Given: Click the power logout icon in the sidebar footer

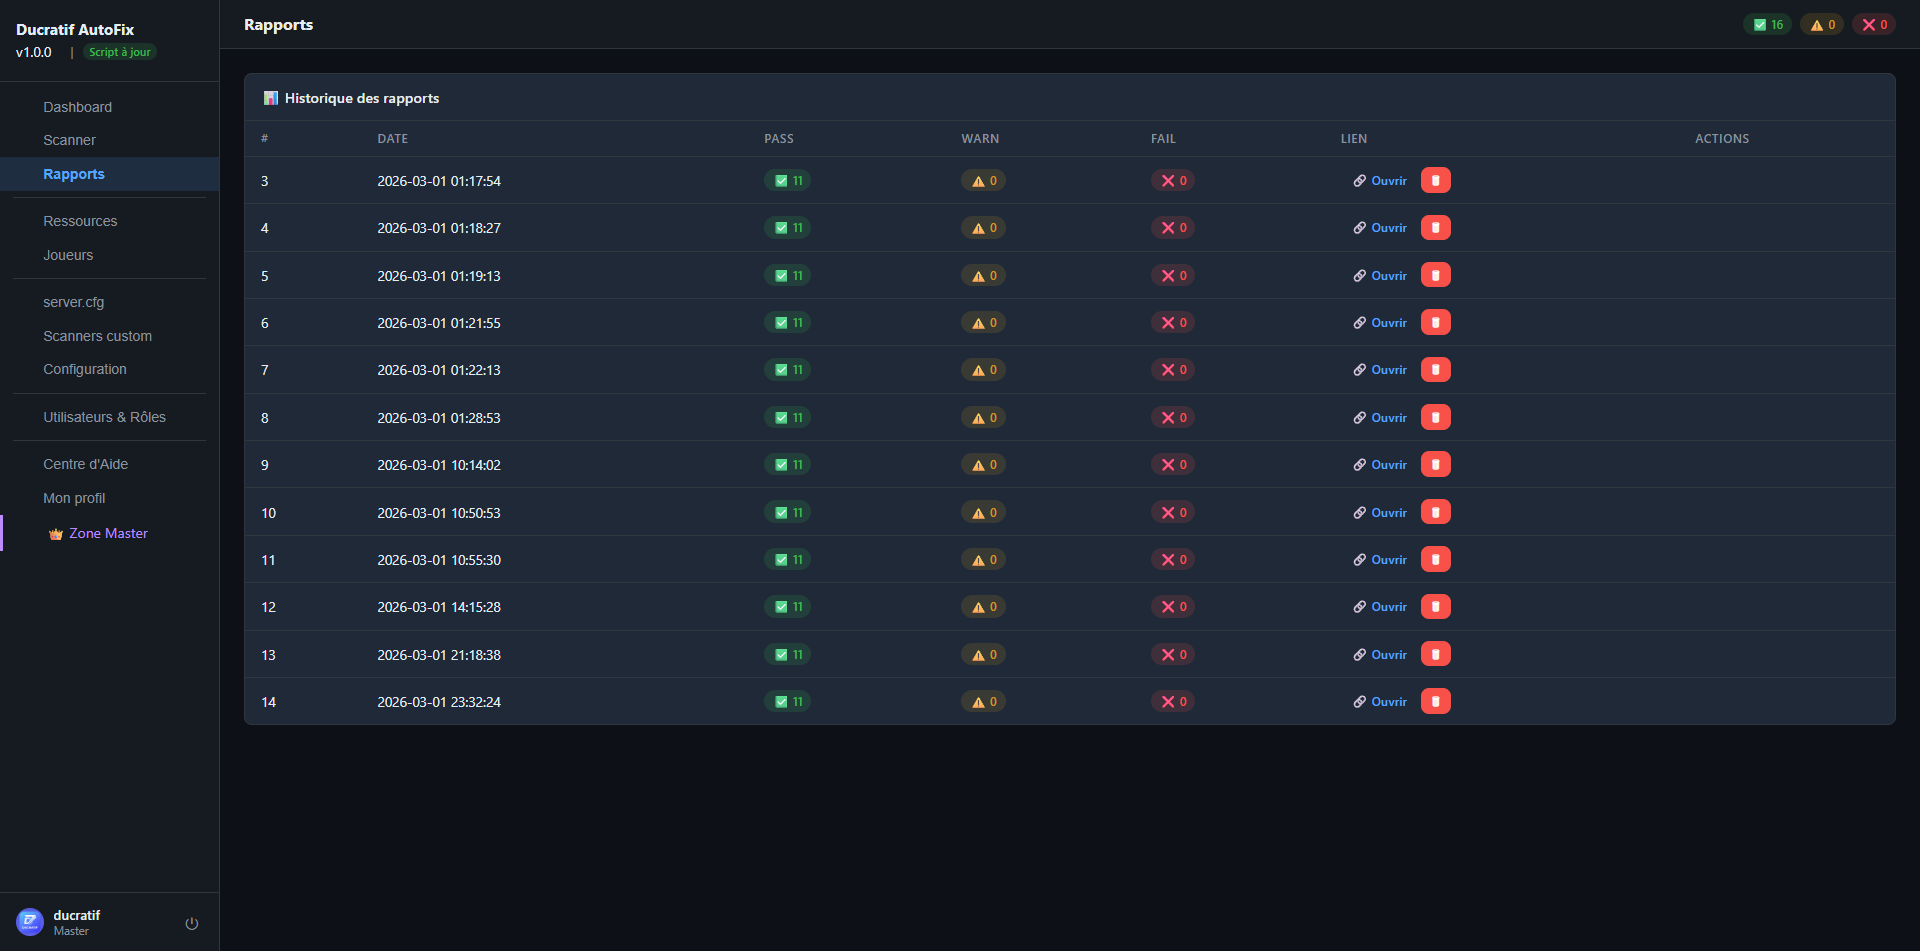Looking at the screenshot, I should coord(191,922).
